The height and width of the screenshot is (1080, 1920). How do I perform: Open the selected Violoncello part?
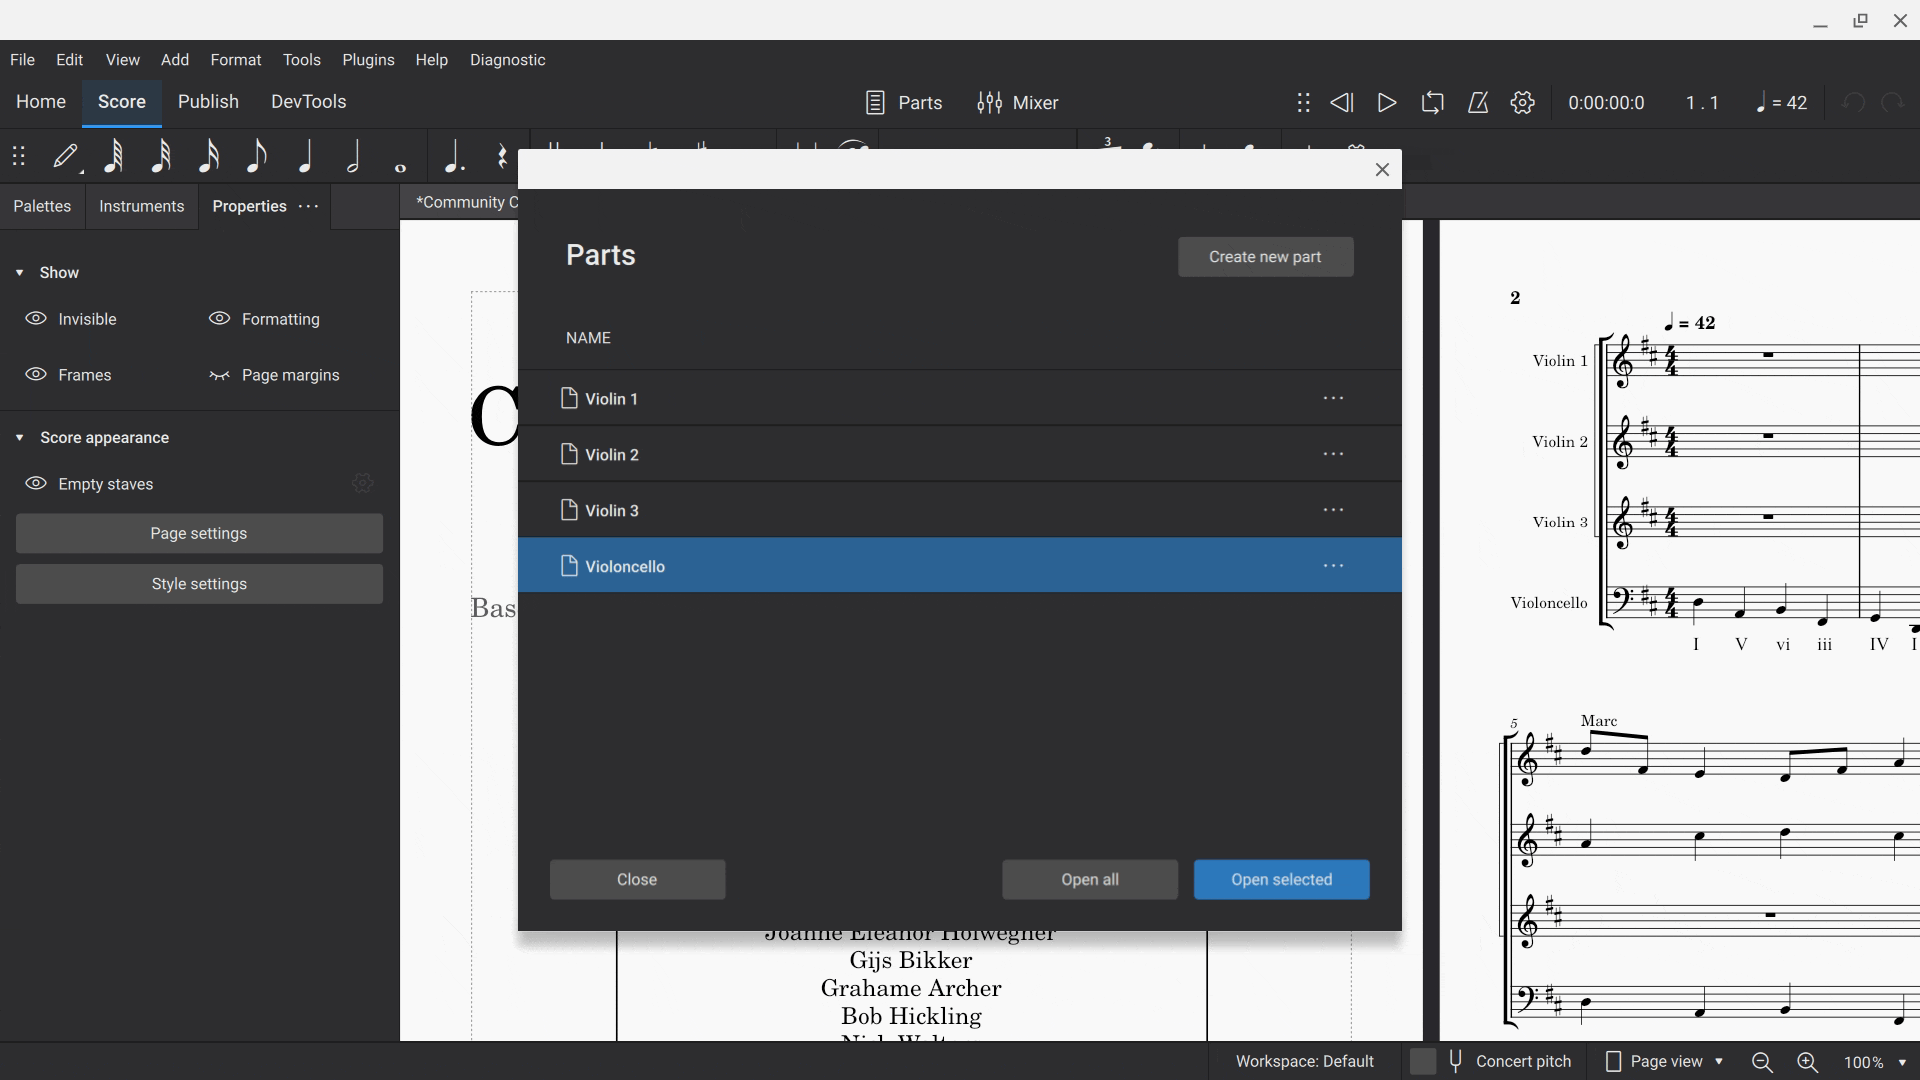tap(1281, 879)
